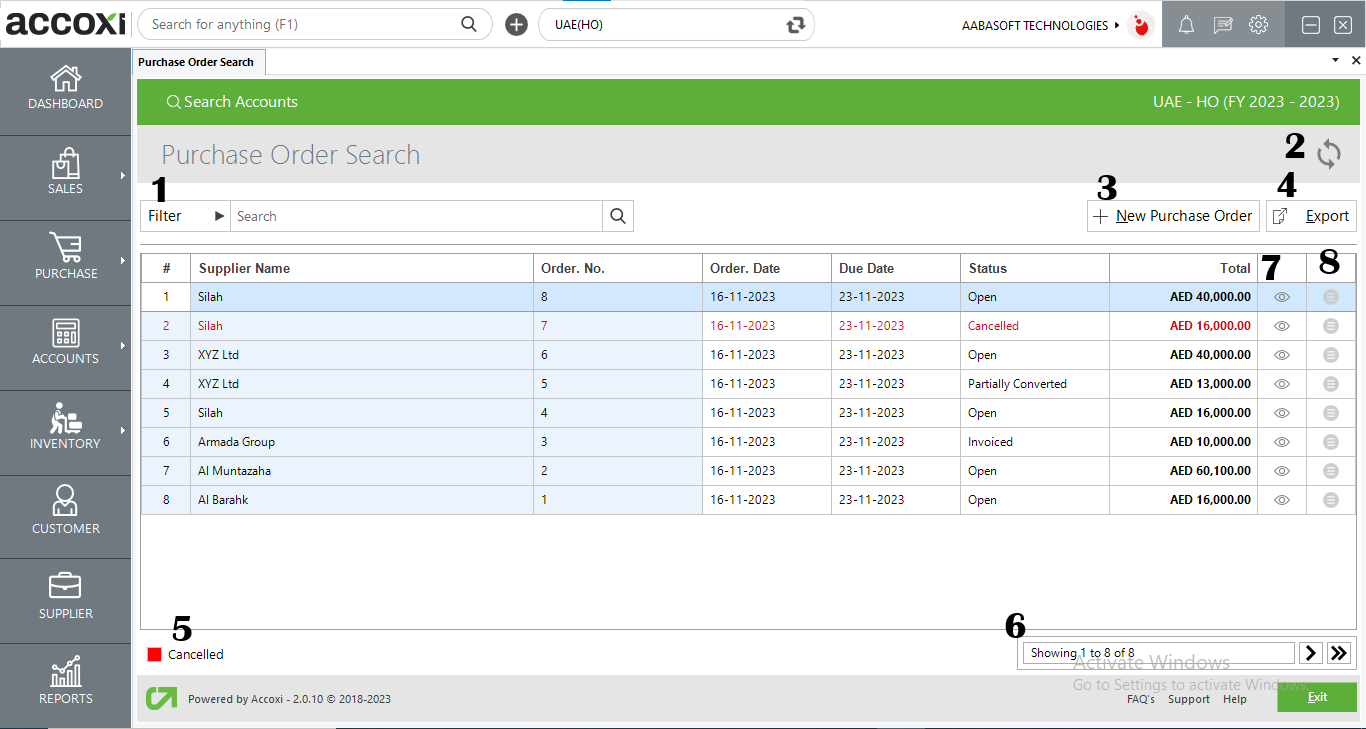1366x729 pixels.
Task: Preview the cancelled order from Silah
Action: coord(1281,325)
